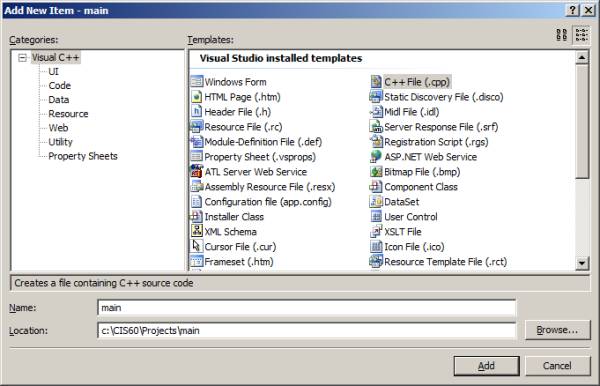Click into the Name input field
Screen dimensions: 600x386
click(x=307, y=308)
